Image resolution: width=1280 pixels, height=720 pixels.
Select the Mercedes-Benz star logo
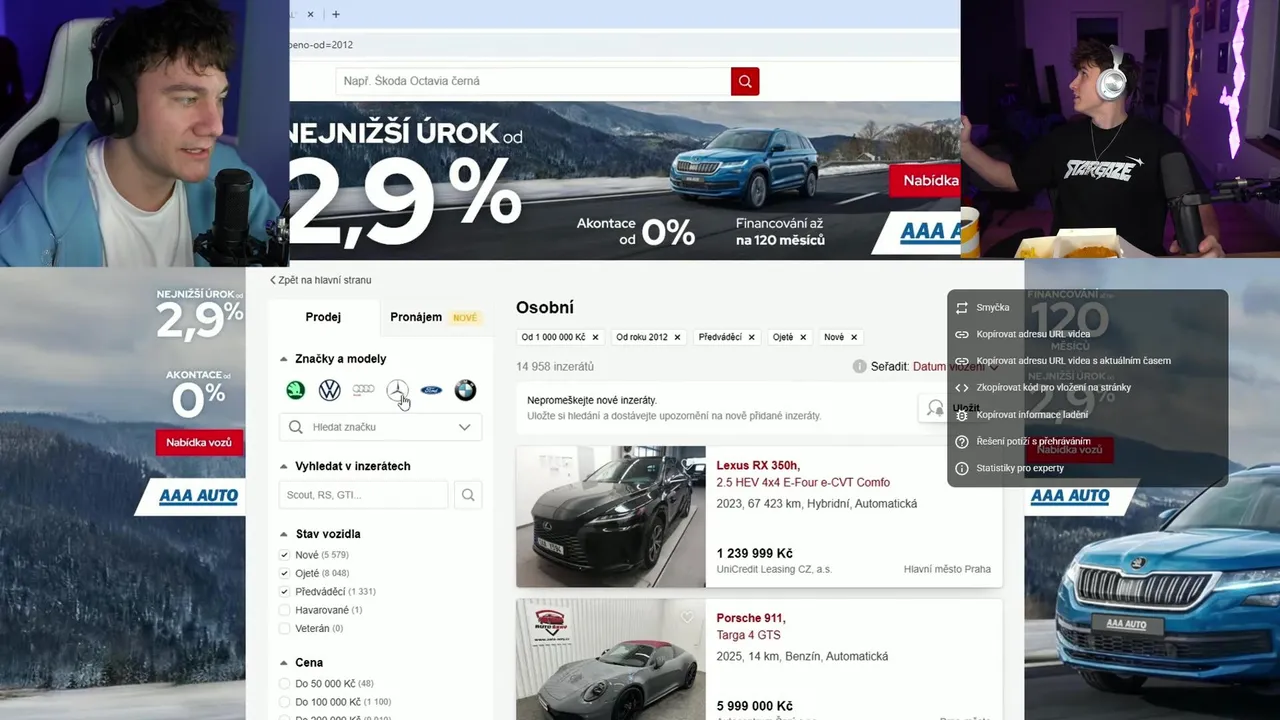pyautogui.click(x=398, y=391)
